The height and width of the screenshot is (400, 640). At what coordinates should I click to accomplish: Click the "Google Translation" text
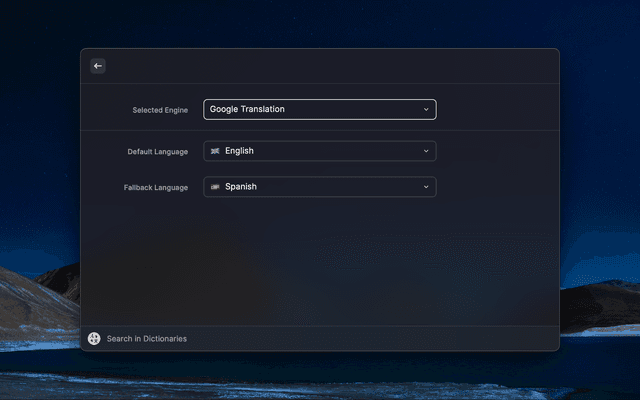[247, 109]
